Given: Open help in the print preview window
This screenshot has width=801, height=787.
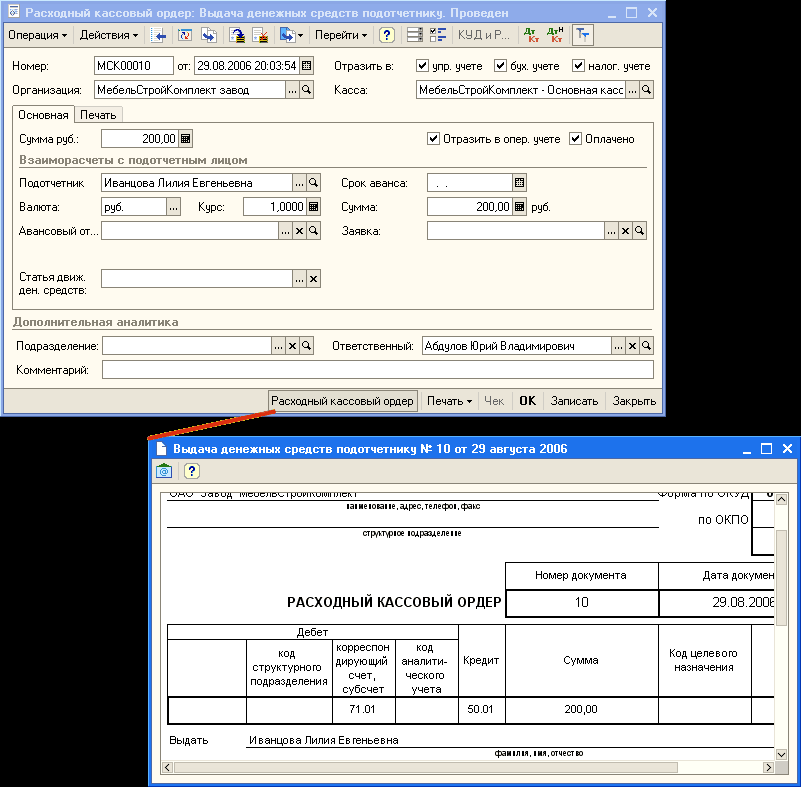Looking at the screenshot, I should (x=192, y=471).
